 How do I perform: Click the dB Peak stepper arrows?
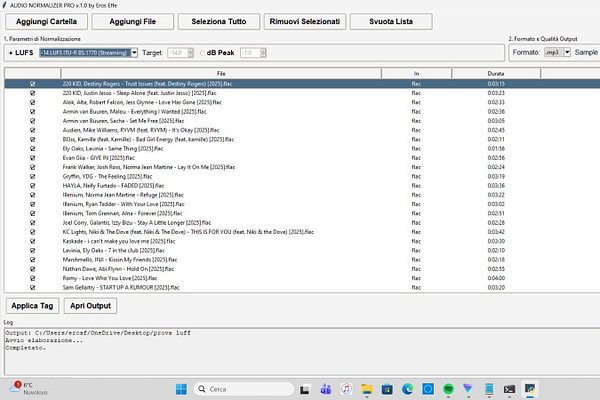[263, 53]
